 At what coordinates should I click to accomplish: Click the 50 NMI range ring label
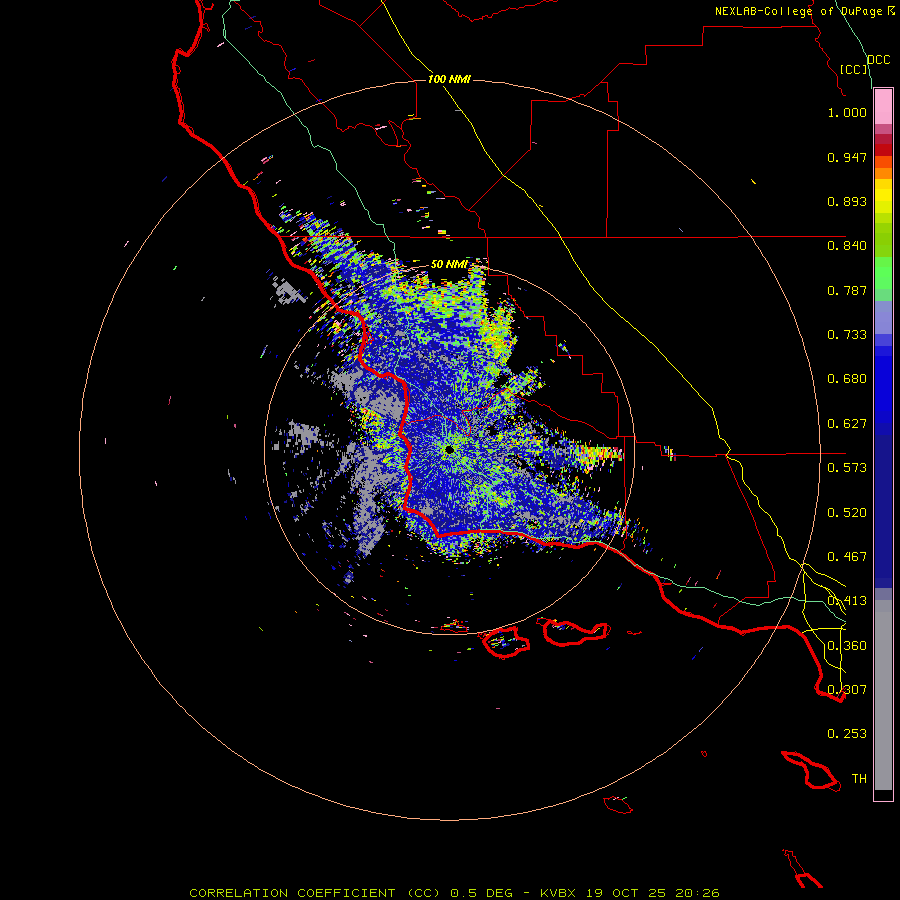click(449, 265)
